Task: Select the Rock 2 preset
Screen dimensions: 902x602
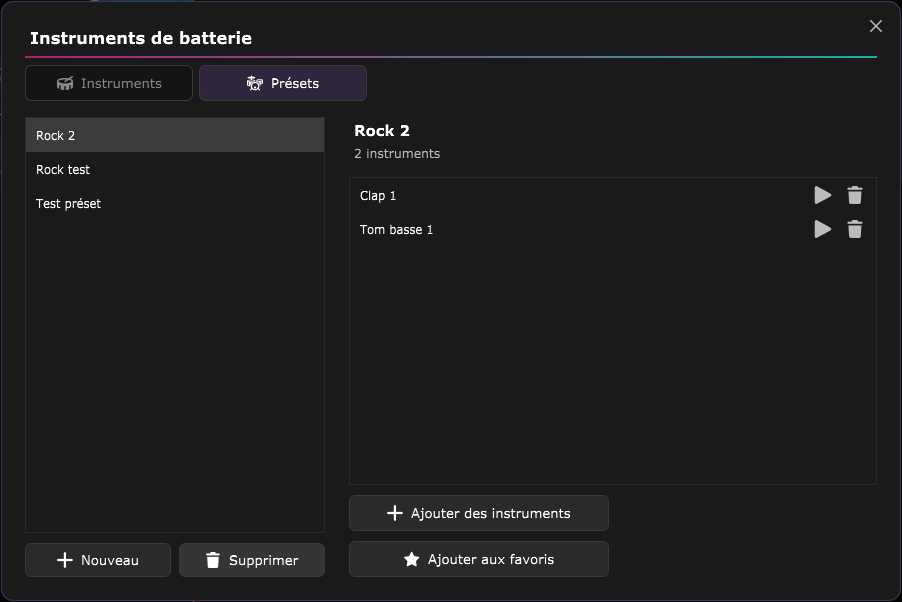Action: [175, 135]
